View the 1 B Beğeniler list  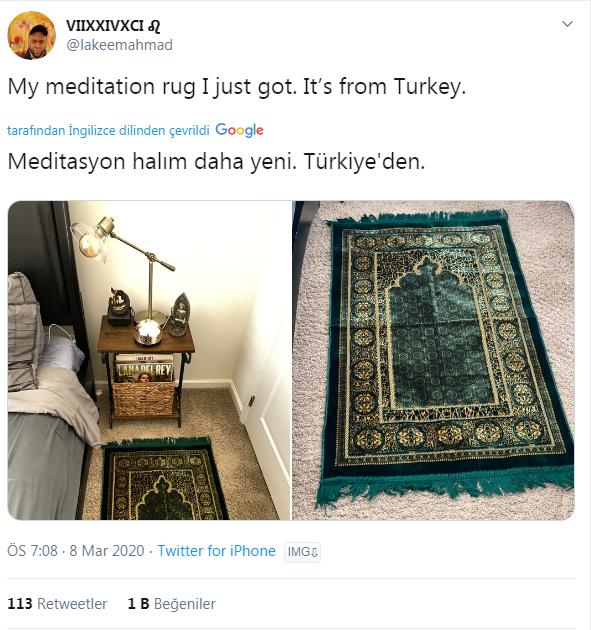click(172, 604)
